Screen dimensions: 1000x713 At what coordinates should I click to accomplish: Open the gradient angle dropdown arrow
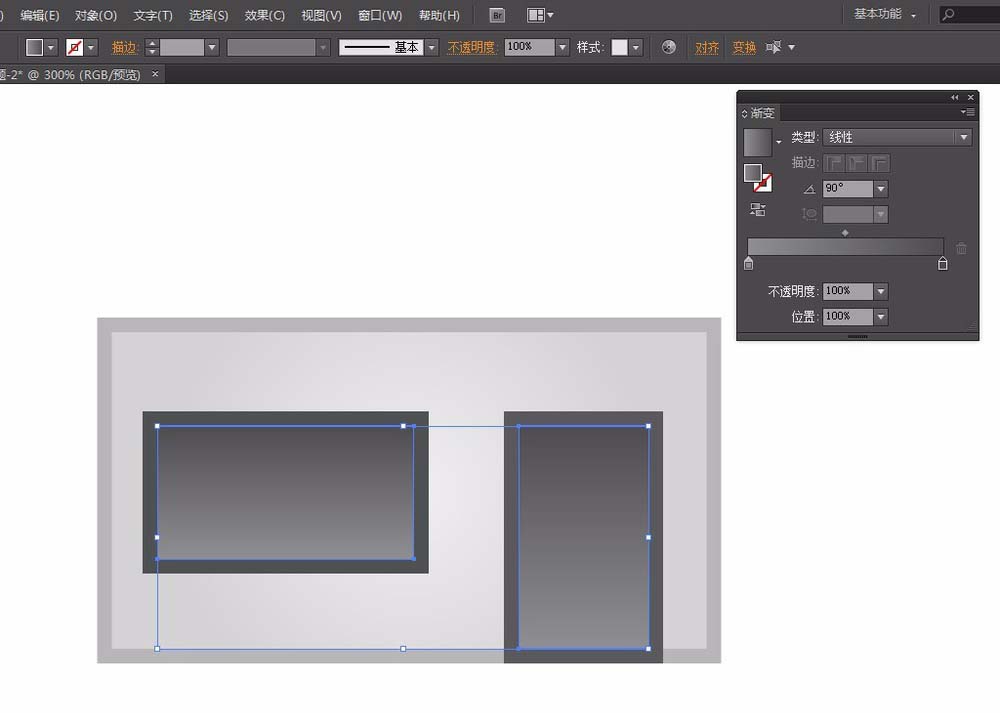coord(881,189)
